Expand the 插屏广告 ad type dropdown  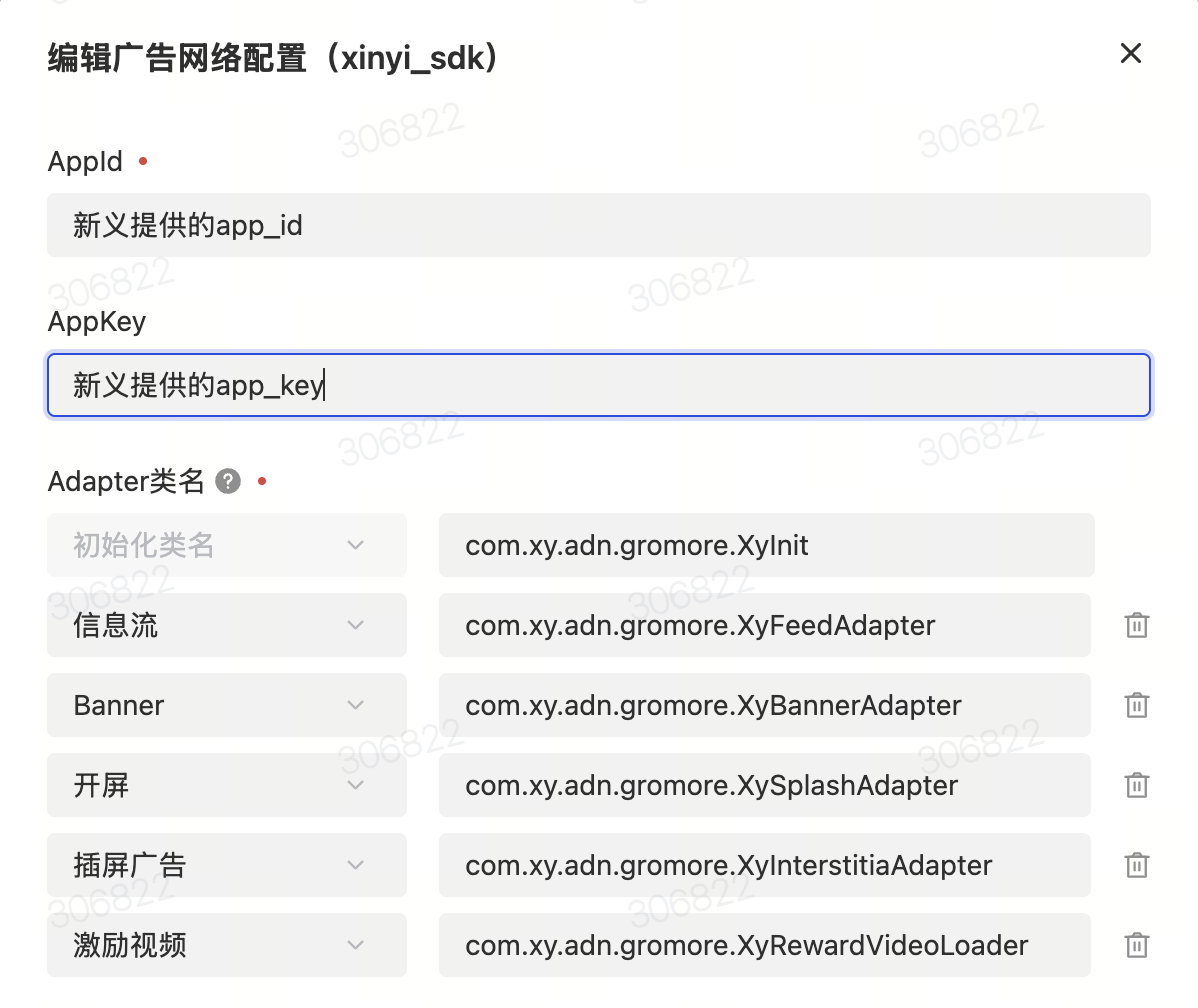226,866
